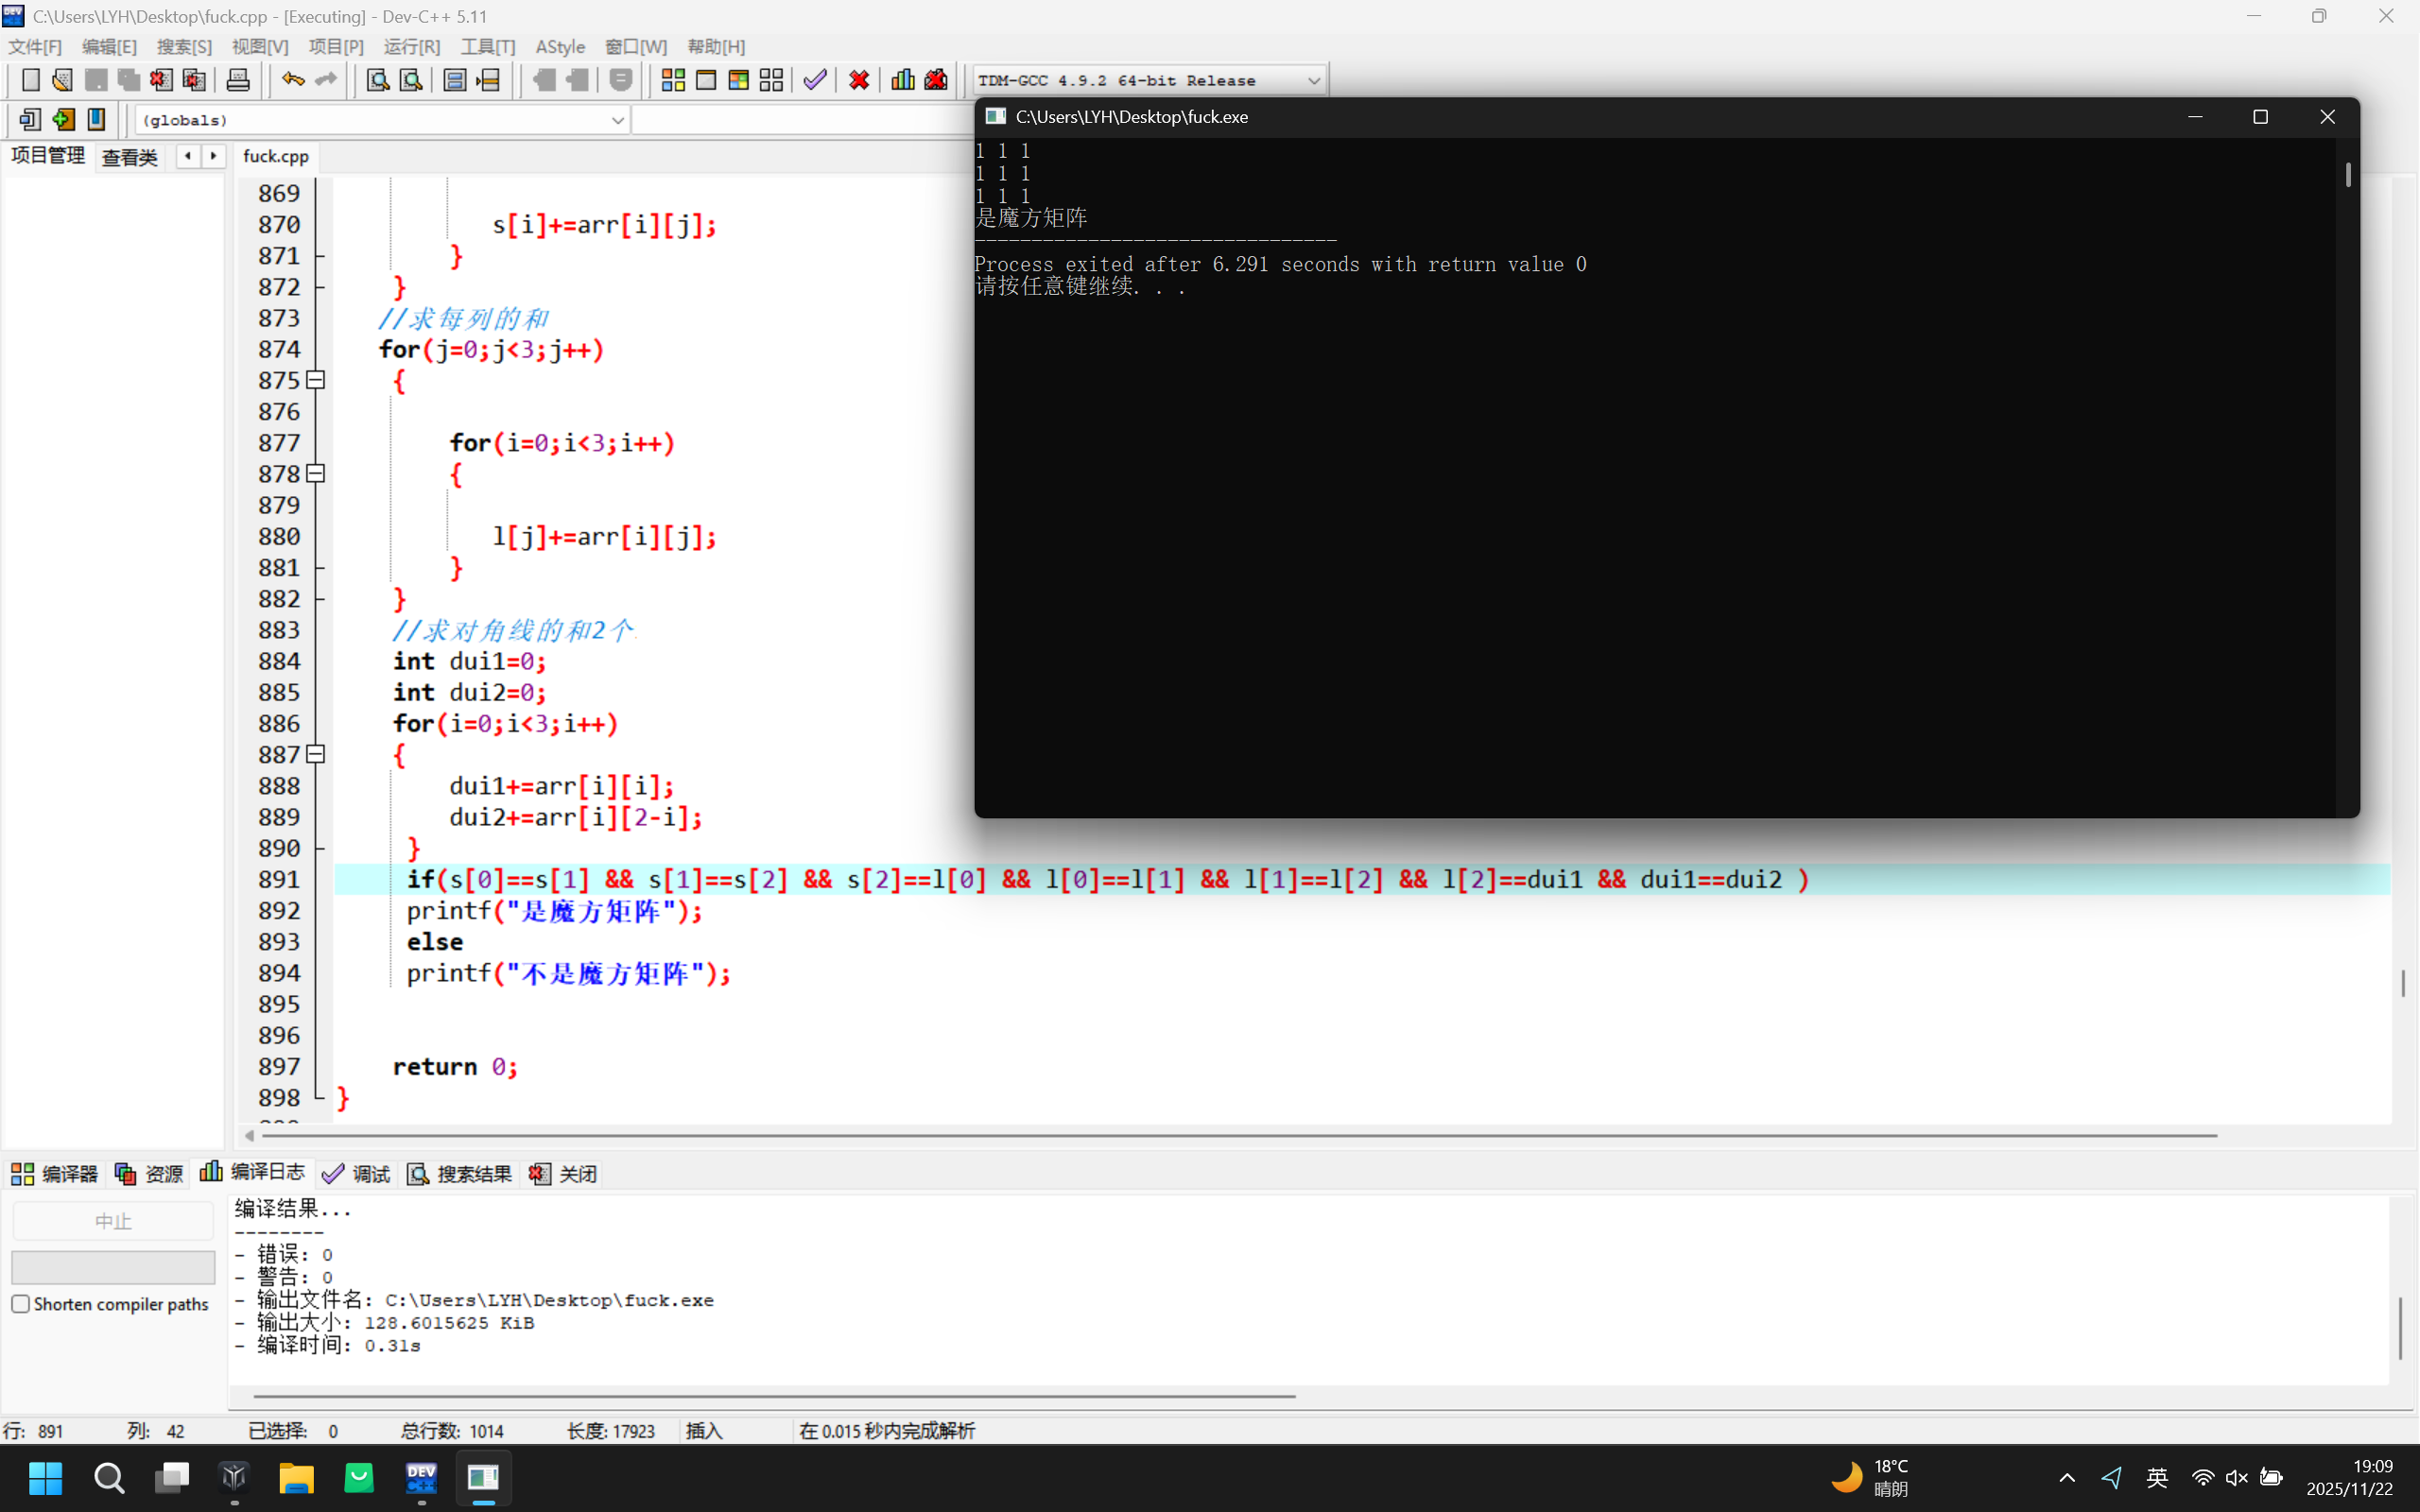Open the TDM-GCC compiler selection dropdown
2420x1512 pixels.
[x=1313, y=81]
